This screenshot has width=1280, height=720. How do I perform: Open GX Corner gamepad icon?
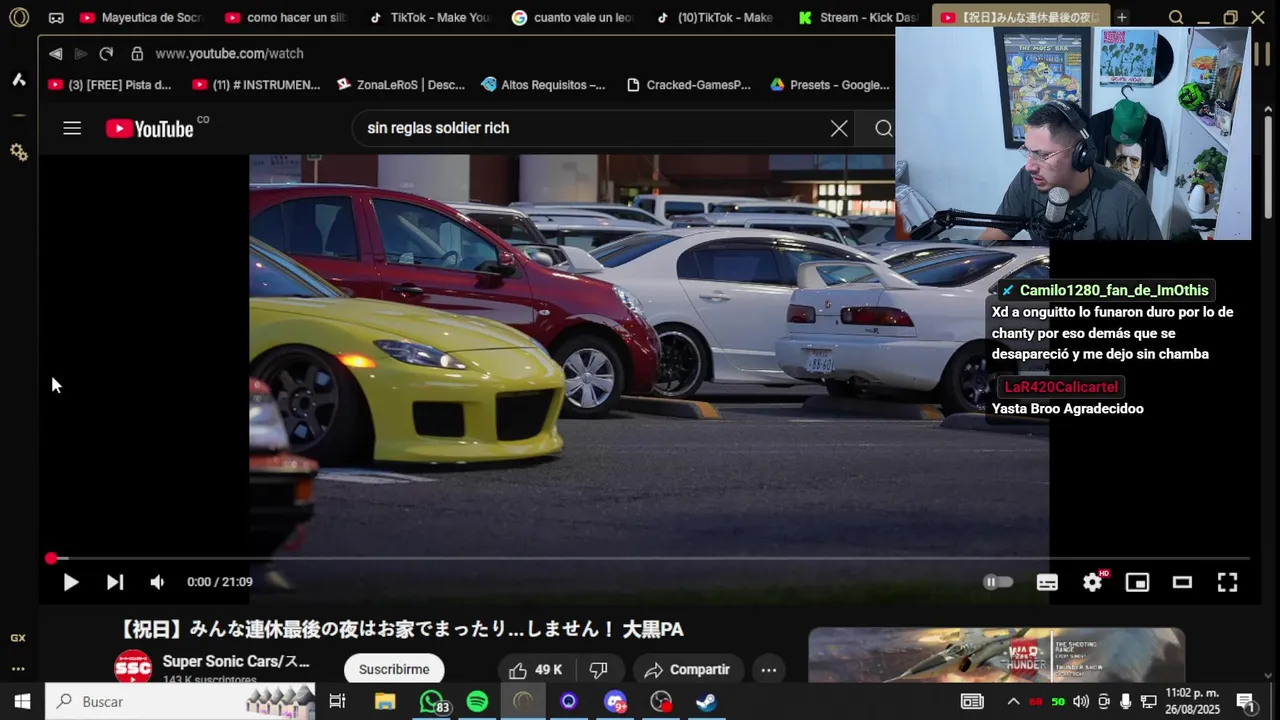click(56, 17)
